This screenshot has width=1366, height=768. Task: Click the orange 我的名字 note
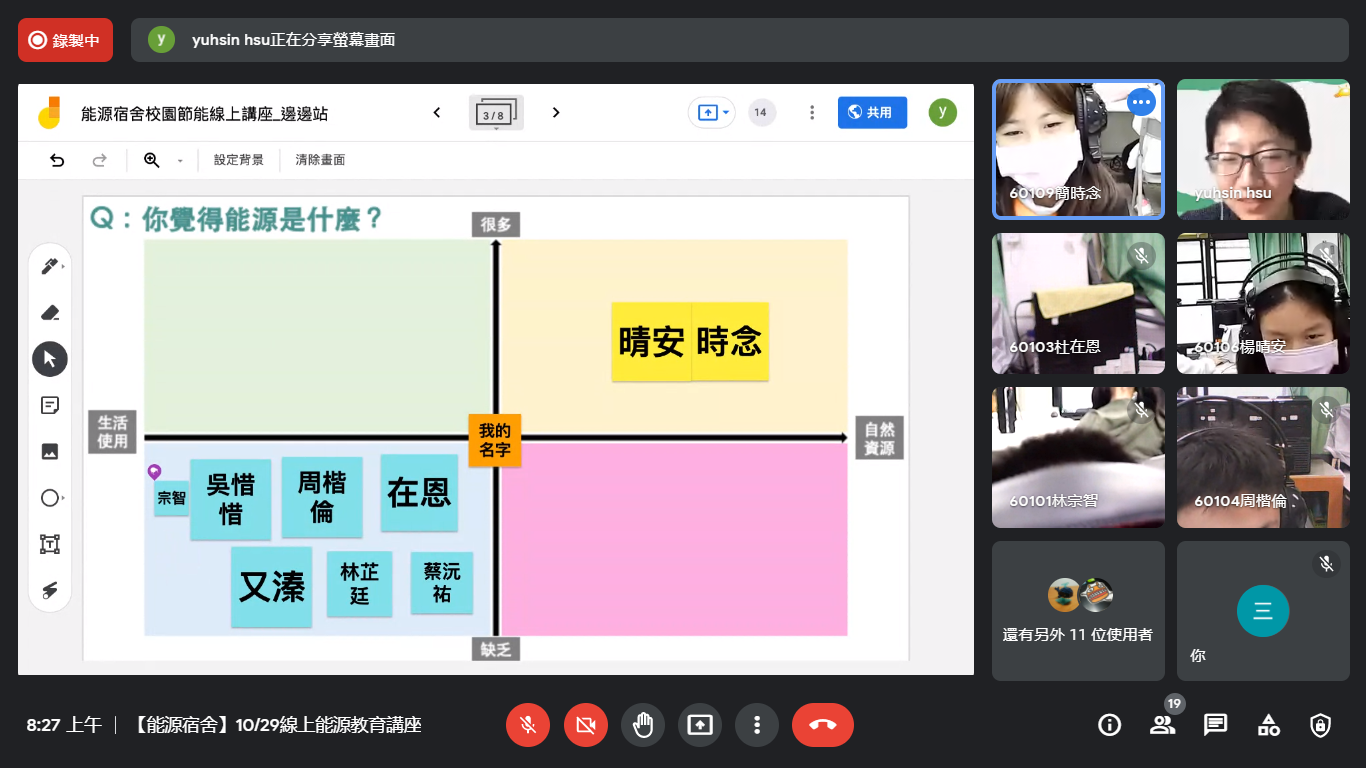(495, 440)
